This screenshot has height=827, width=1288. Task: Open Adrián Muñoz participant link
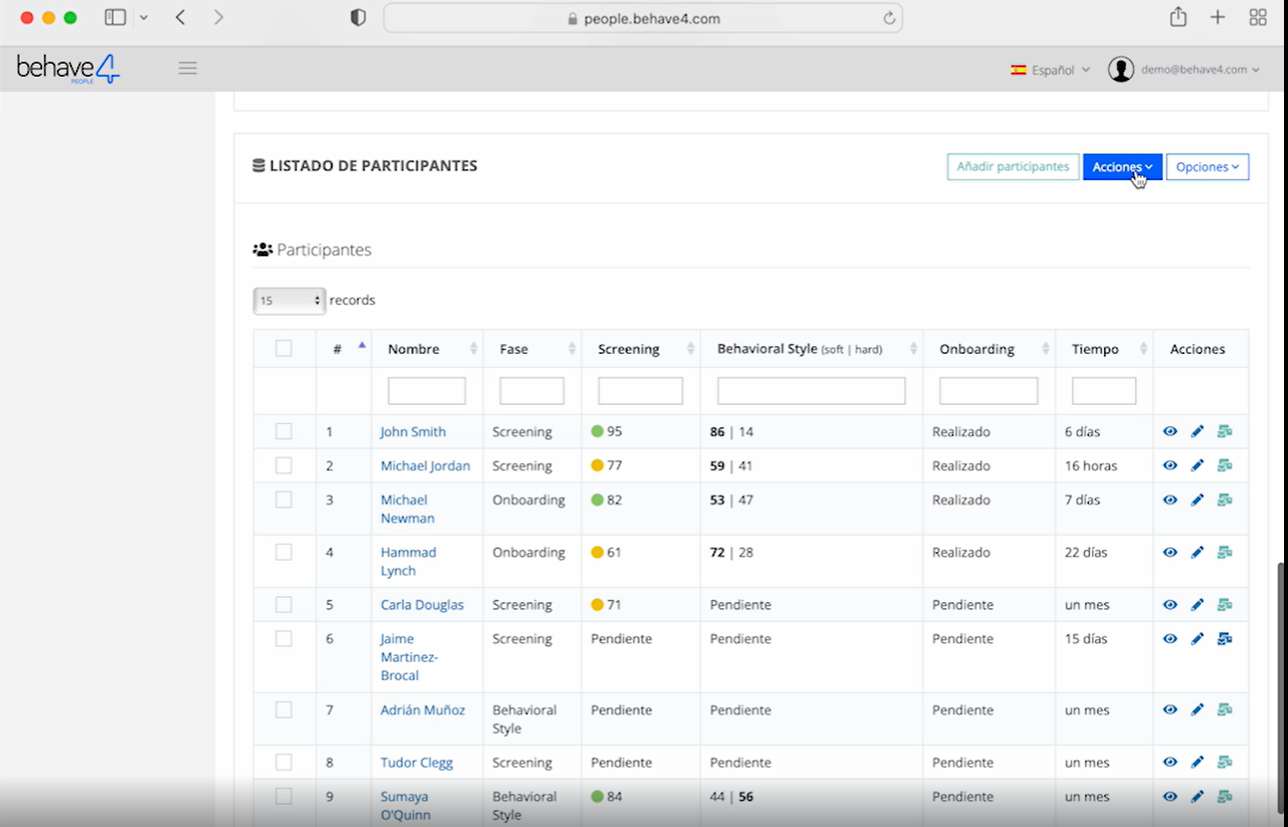(422, 710)
